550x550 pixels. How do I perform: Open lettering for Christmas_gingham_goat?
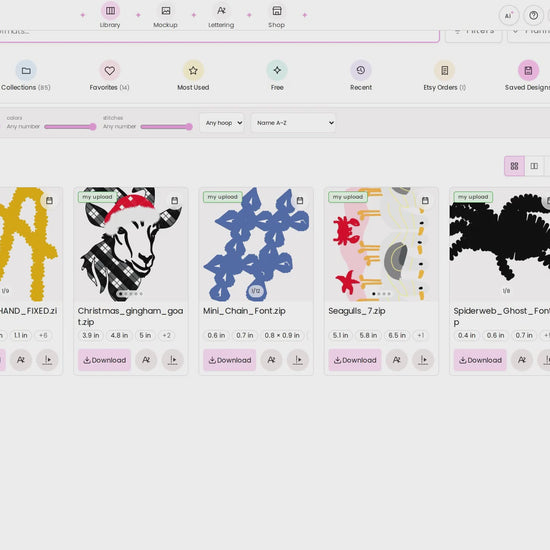pos(146,360)
